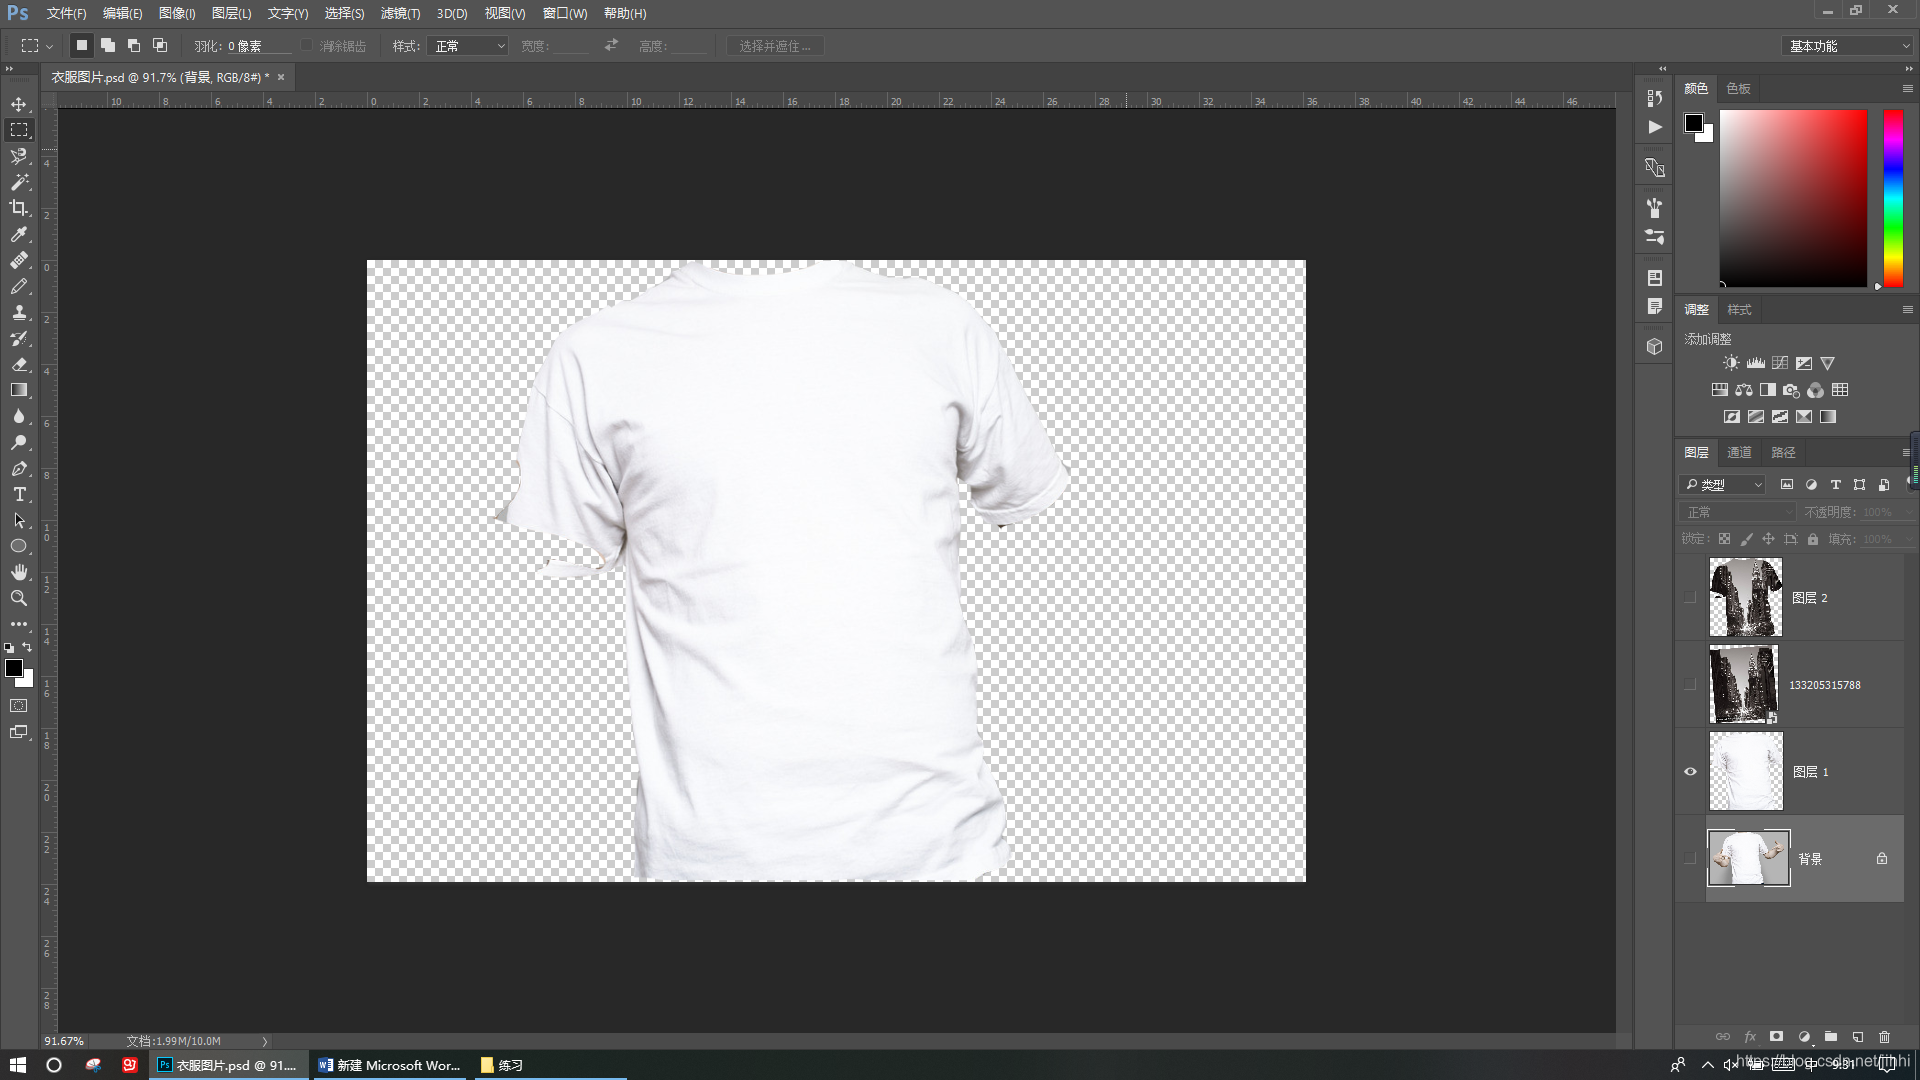
Task: Open tool preset picker arrow
Action: pyautogui.click(x=49, y=46)
